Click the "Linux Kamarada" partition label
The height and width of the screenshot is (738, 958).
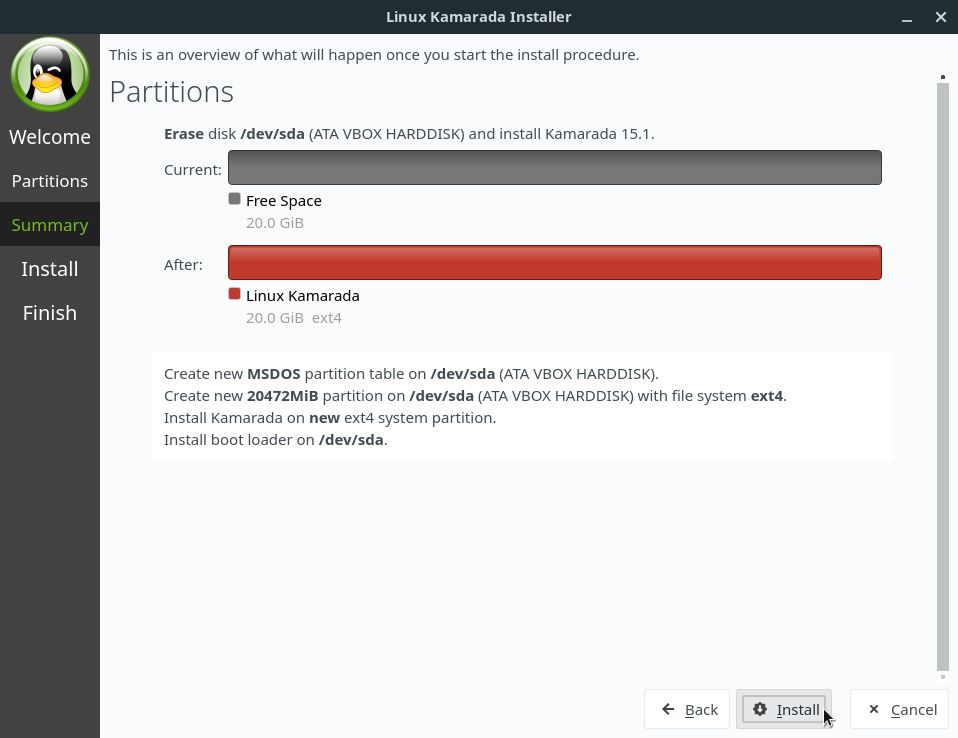click(x=302, y=296)
